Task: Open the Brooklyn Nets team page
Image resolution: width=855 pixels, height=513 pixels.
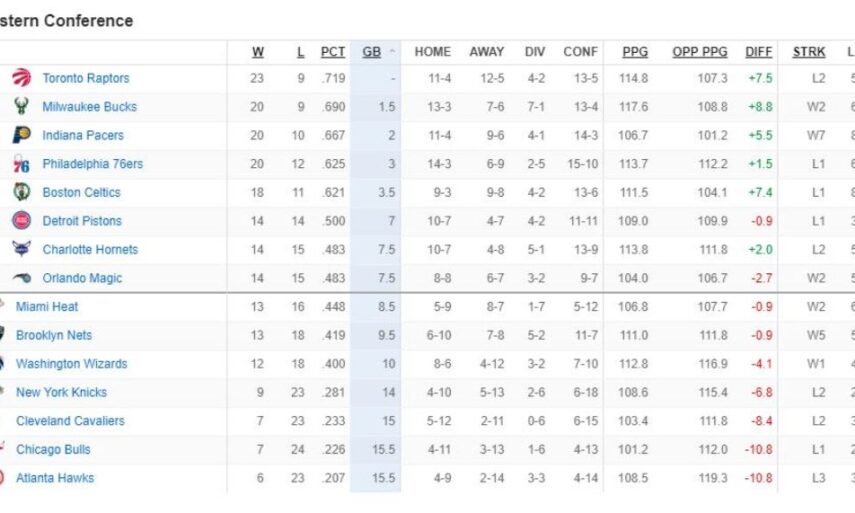Action: point(54,336)
